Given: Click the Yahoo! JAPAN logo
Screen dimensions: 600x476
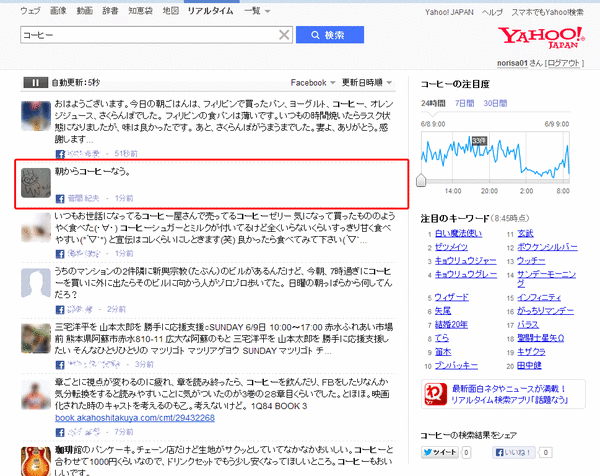Looking at the screenshot, I should [541, 37].
